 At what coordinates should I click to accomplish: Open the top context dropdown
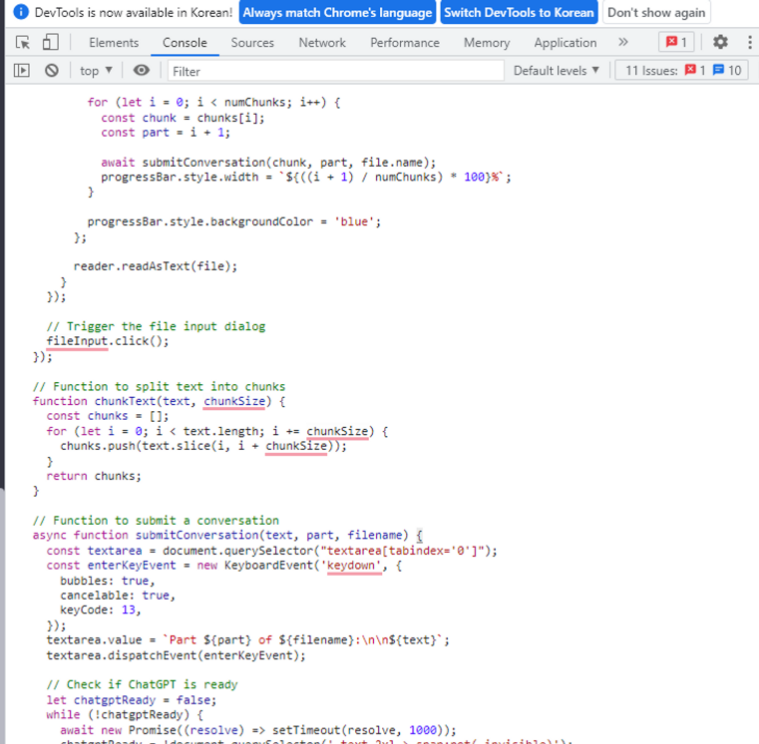tap(96, 71)
